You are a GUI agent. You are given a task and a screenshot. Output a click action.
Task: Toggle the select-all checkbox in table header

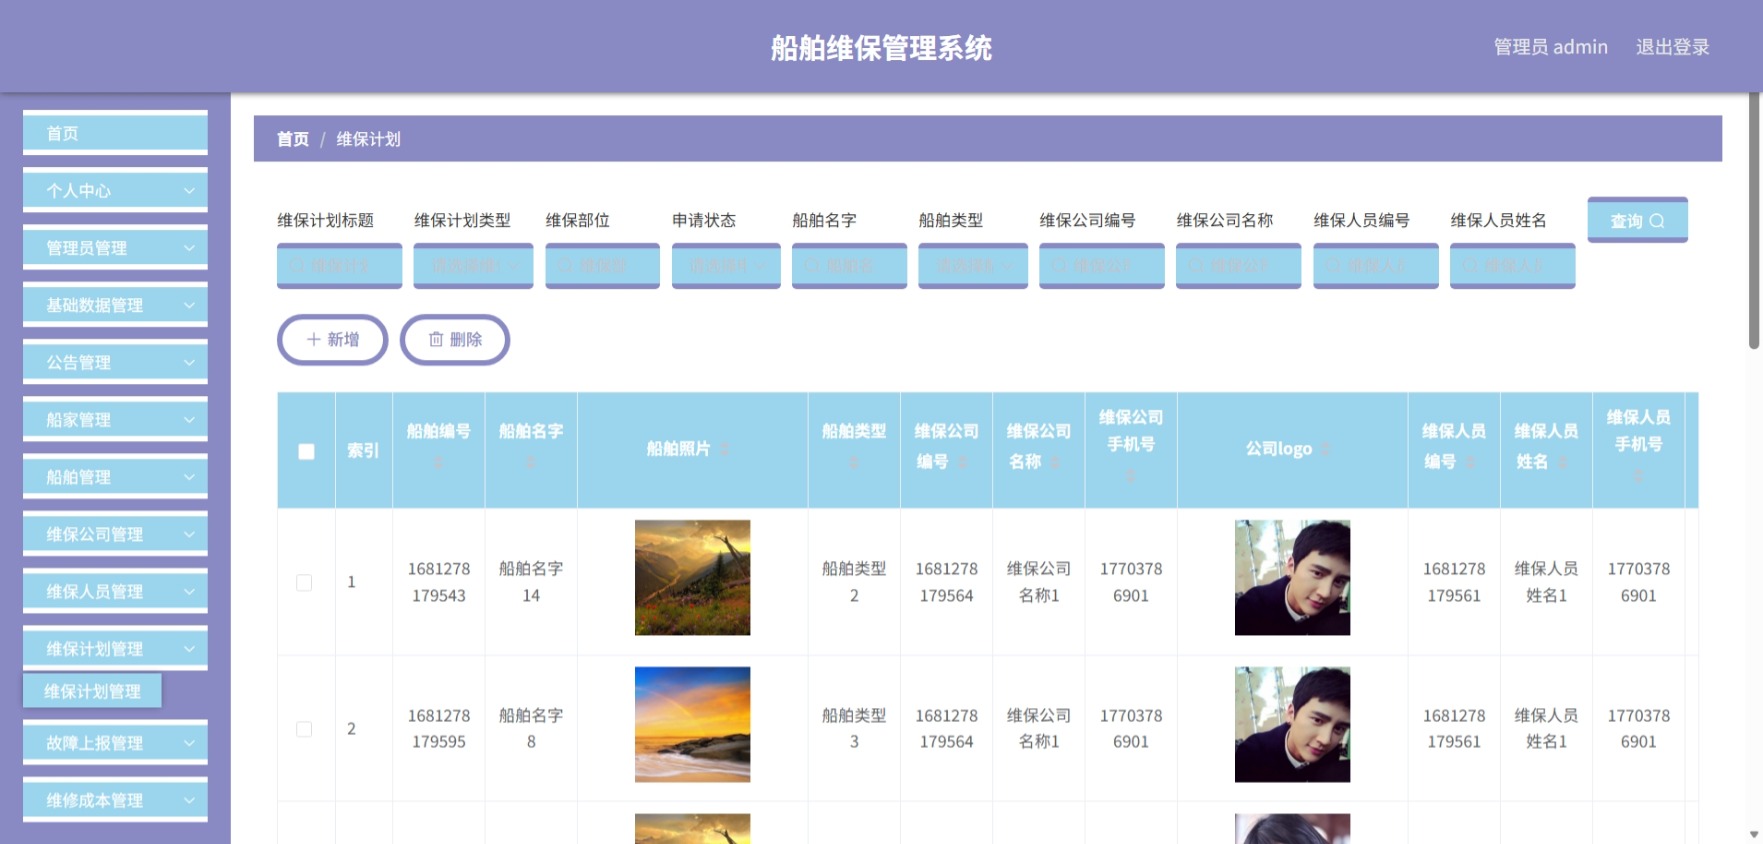coord(306,451)
